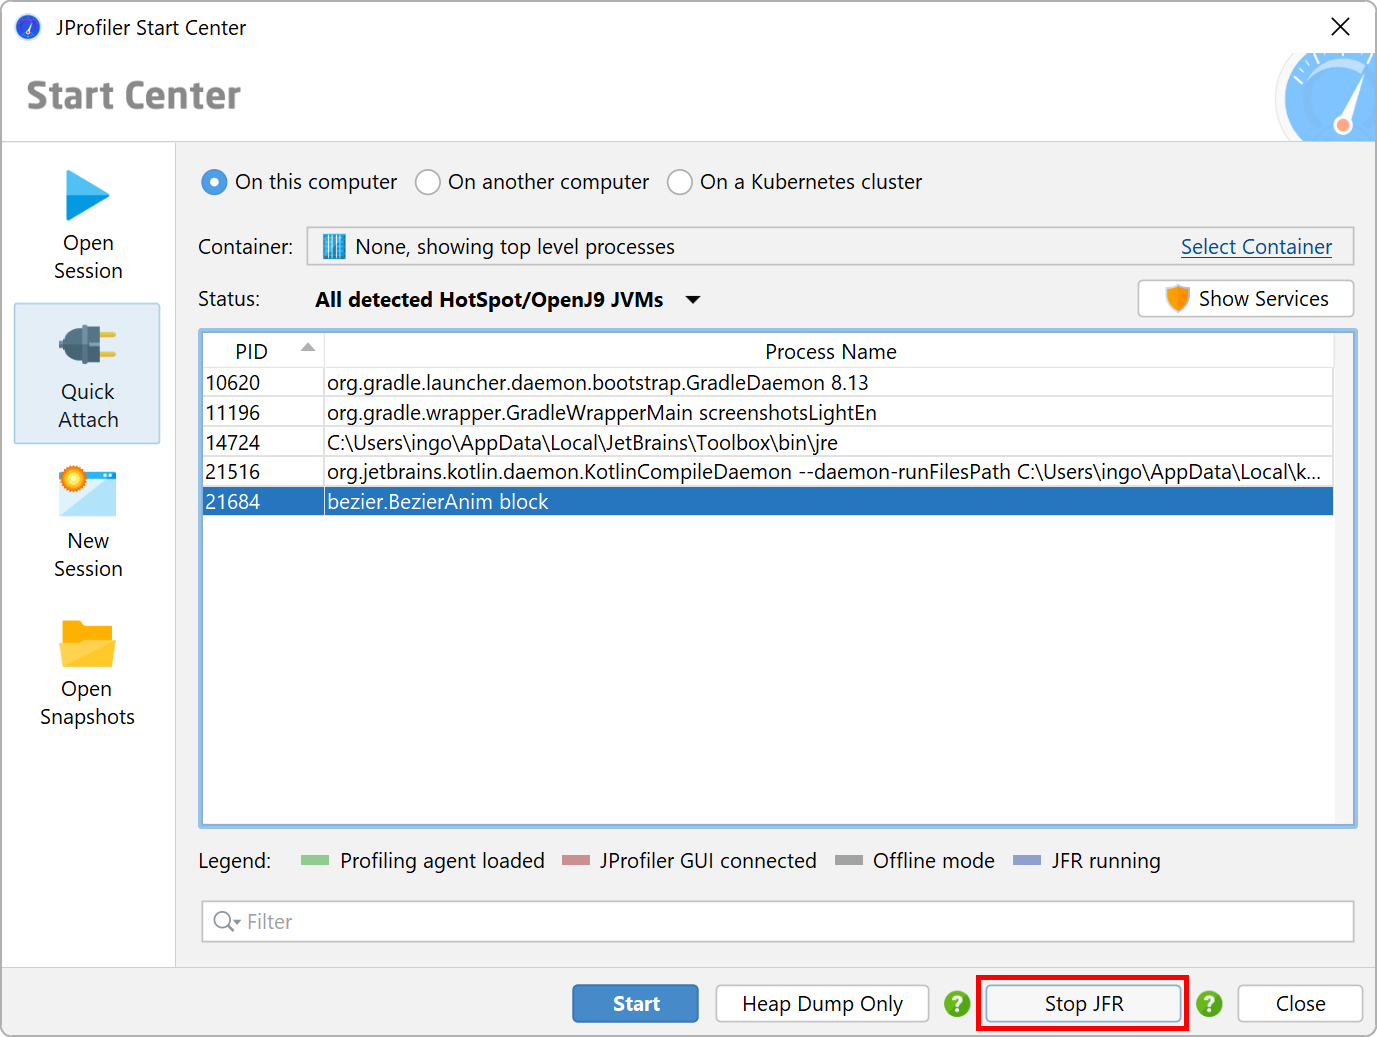Image resolution: width=1377 pixels, height=1037 pixels.
Task: Select the JetBrains Toolbox jre process row
Action: pos(768,443)
